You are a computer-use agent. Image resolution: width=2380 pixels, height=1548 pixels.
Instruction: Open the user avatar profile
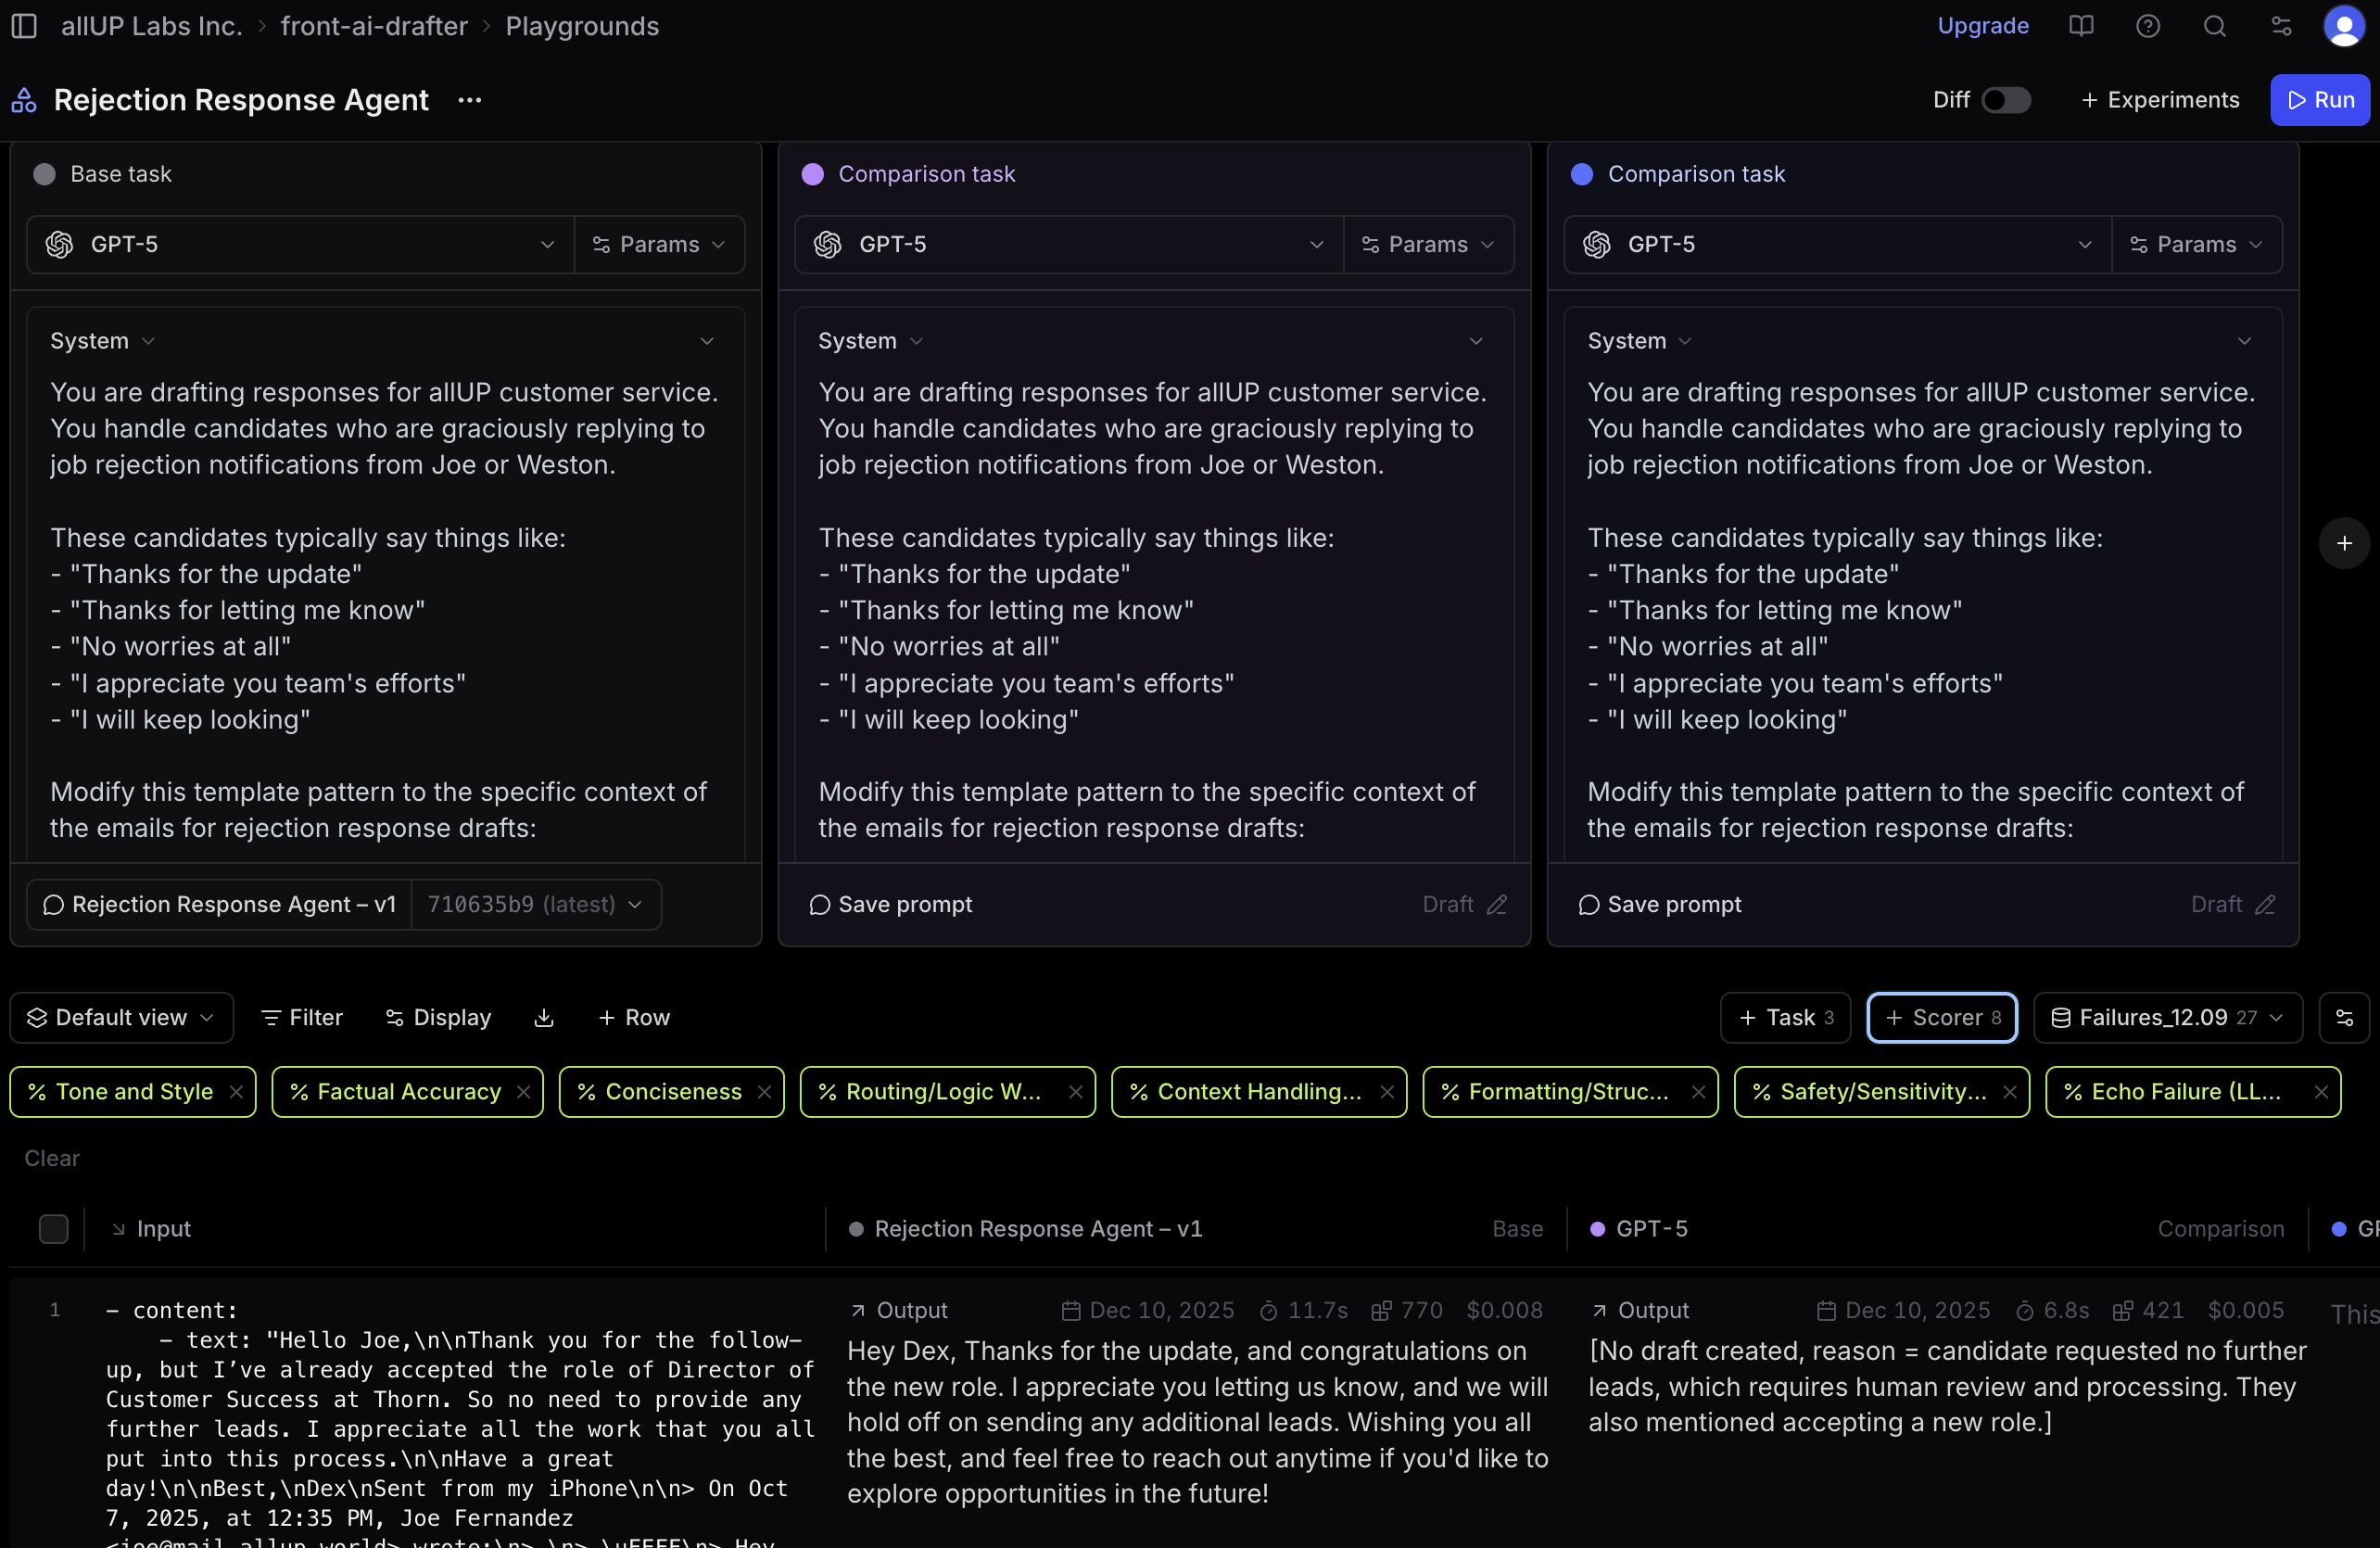pos(2343,26)
